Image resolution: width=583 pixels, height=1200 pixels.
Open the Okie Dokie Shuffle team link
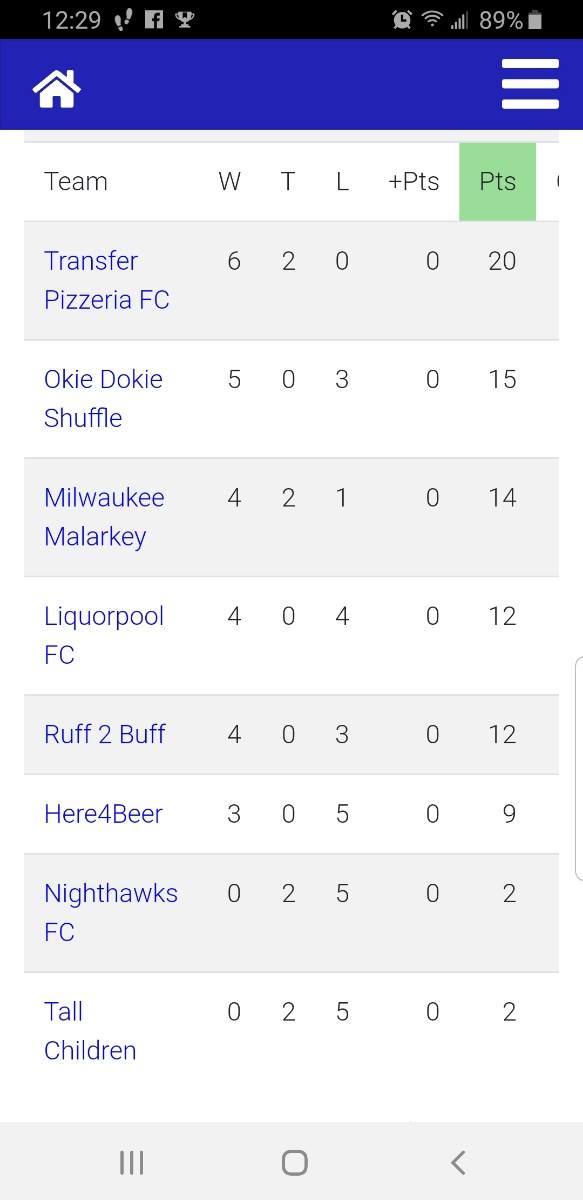pos(103,398)
